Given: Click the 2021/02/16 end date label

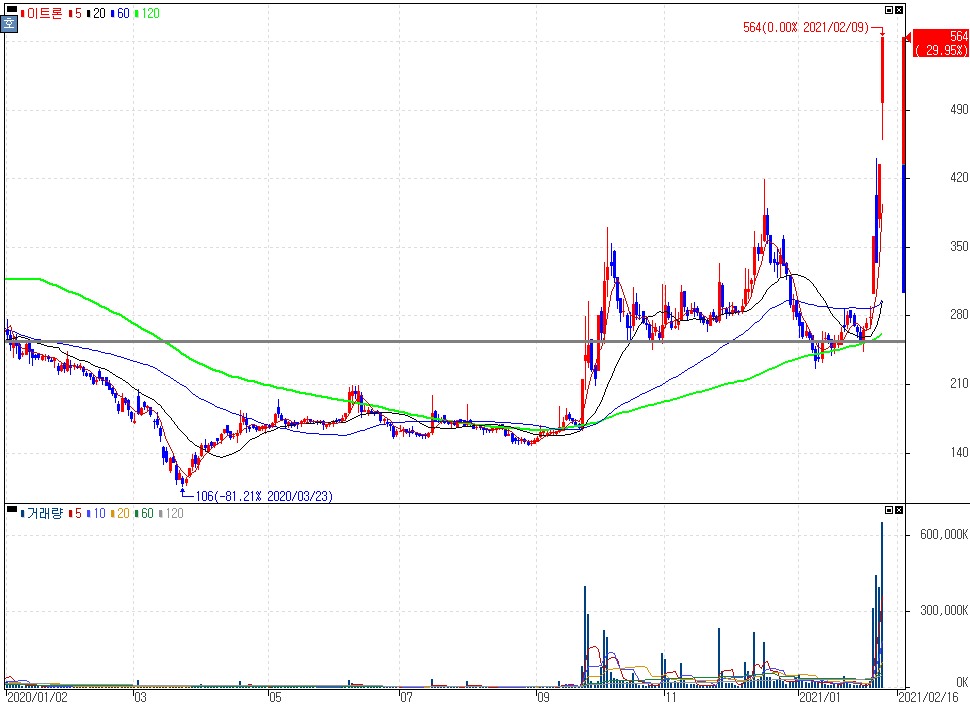Looking at the screenshot, I should pyautogui.click(x=930, y=697).
